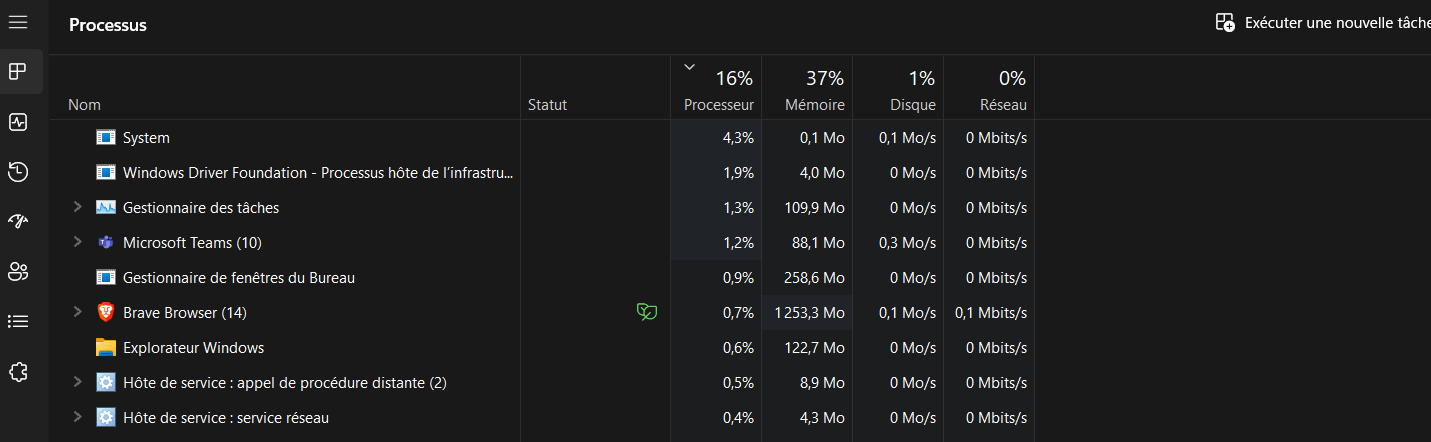
Task: Select the Processes icon in sidebar
Action: (x=18, y=72)
